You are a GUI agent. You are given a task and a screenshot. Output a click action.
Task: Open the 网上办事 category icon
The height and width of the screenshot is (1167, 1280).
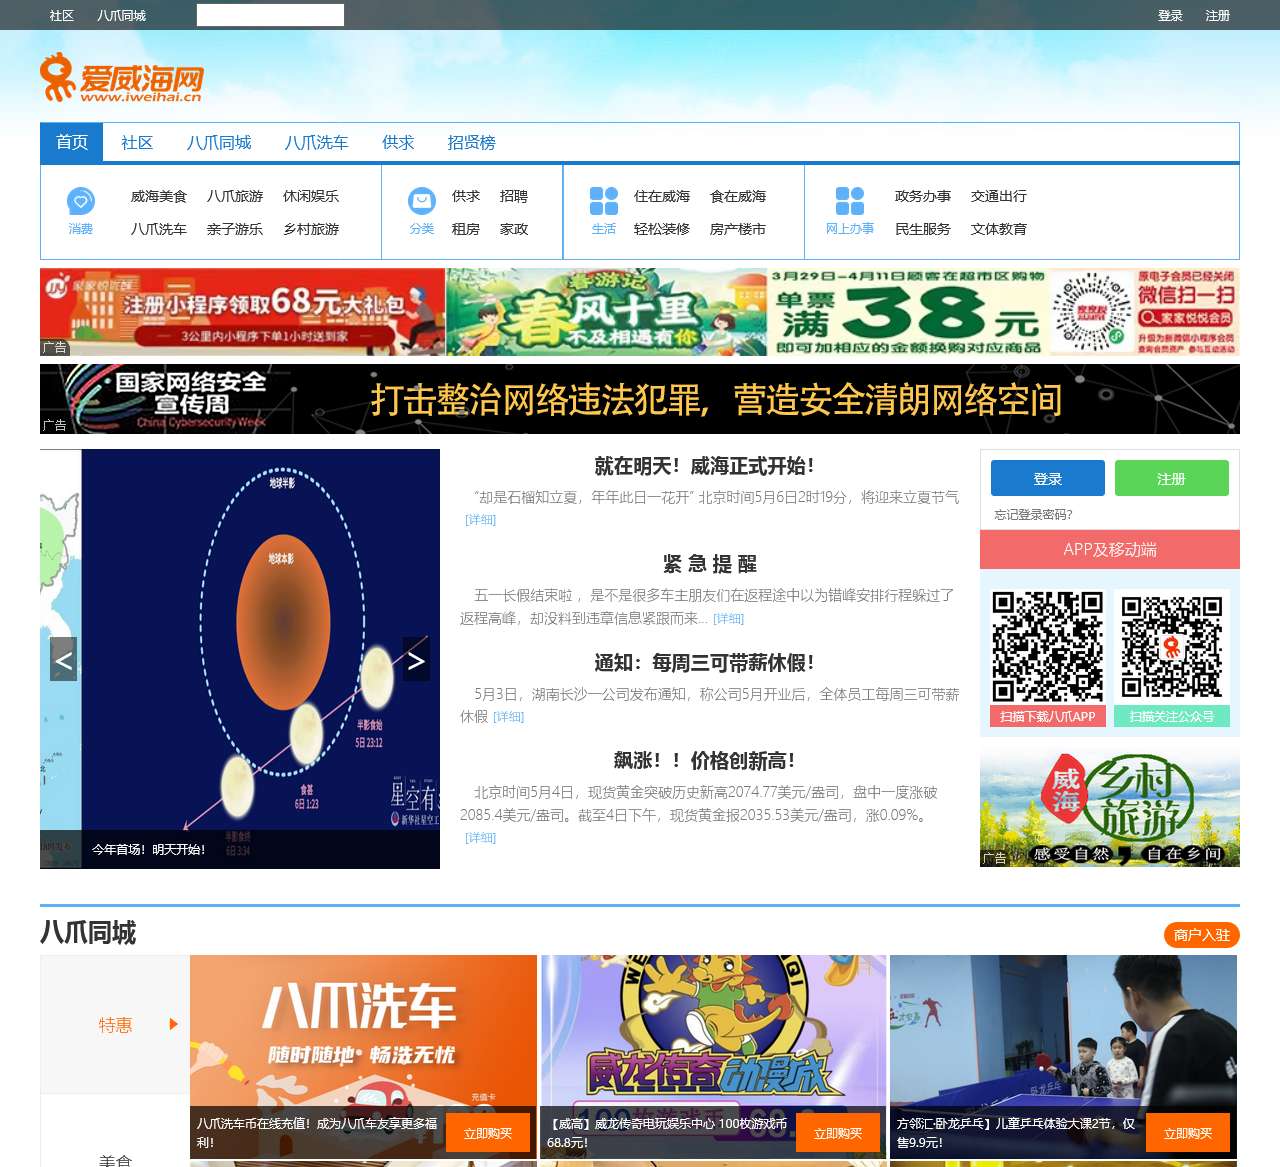[x=850, y=201]
